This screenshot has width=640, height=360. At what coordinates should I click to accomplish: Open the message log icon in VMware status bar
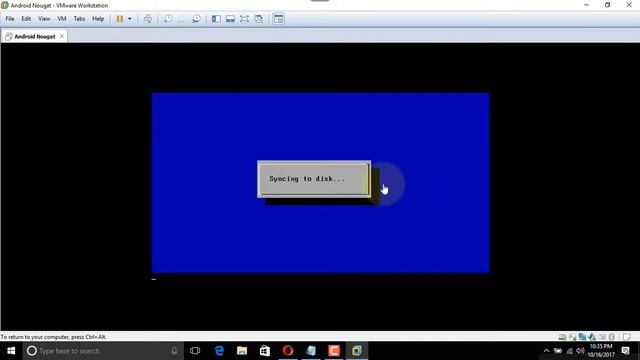(627, 337)
